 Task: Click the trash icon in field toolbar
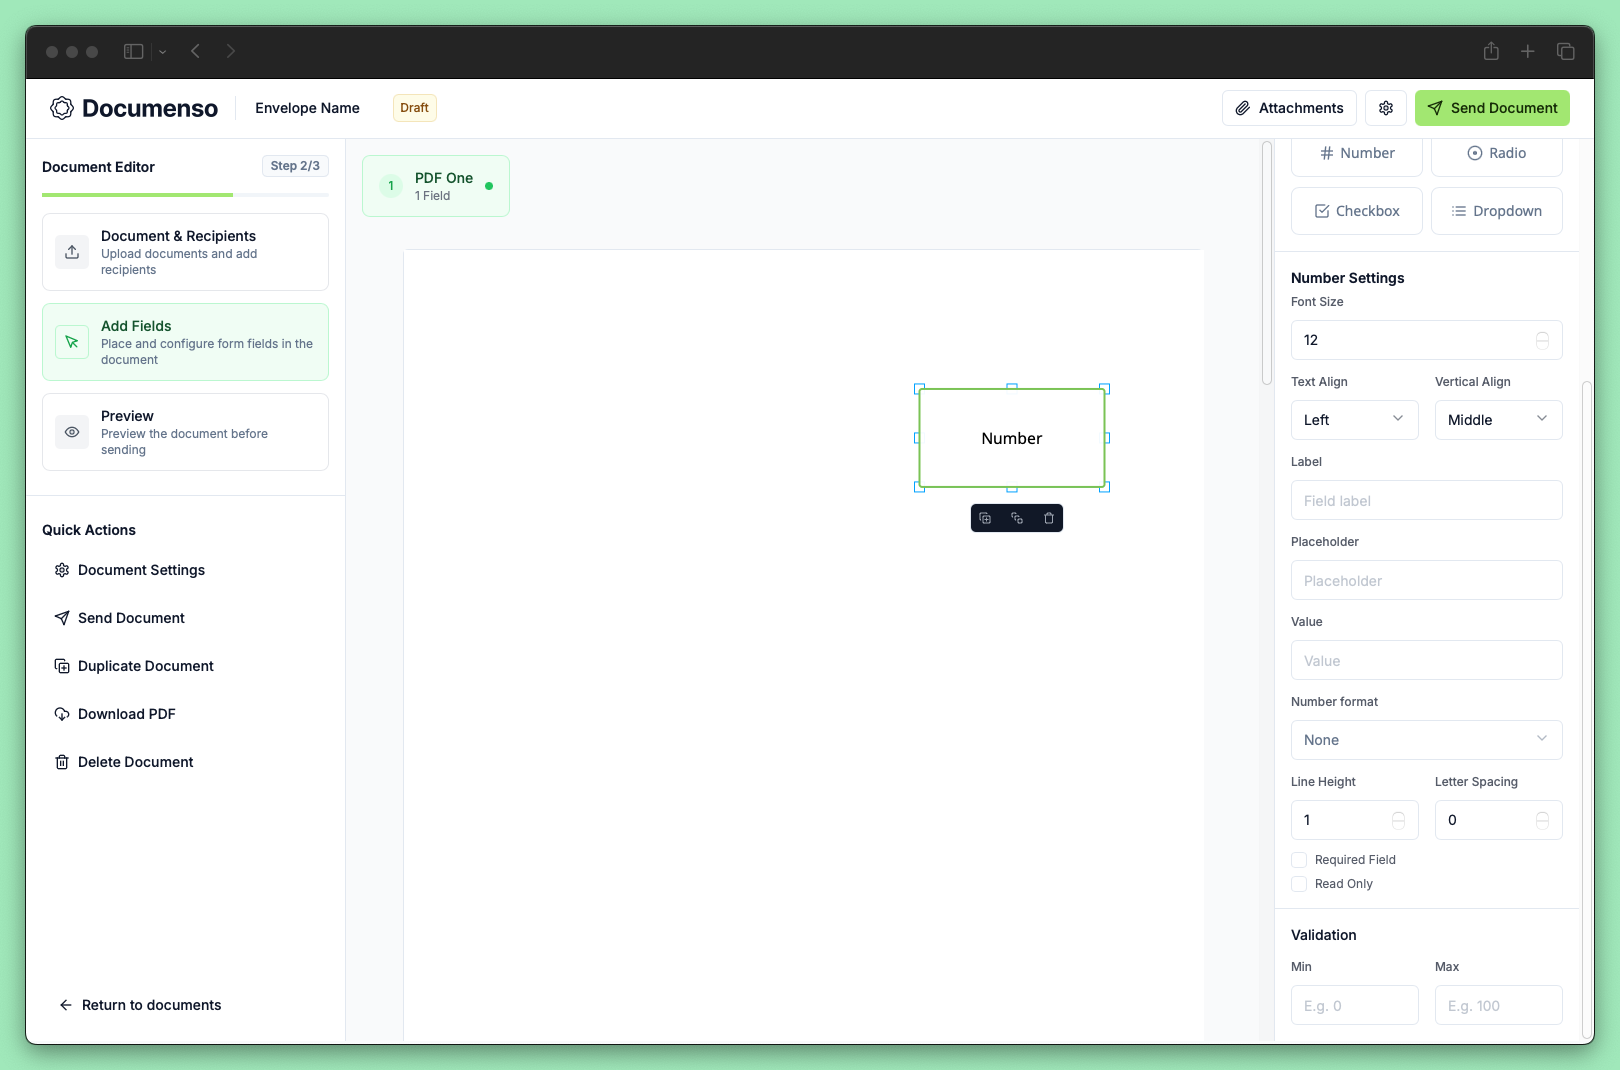click(1049, 518)
